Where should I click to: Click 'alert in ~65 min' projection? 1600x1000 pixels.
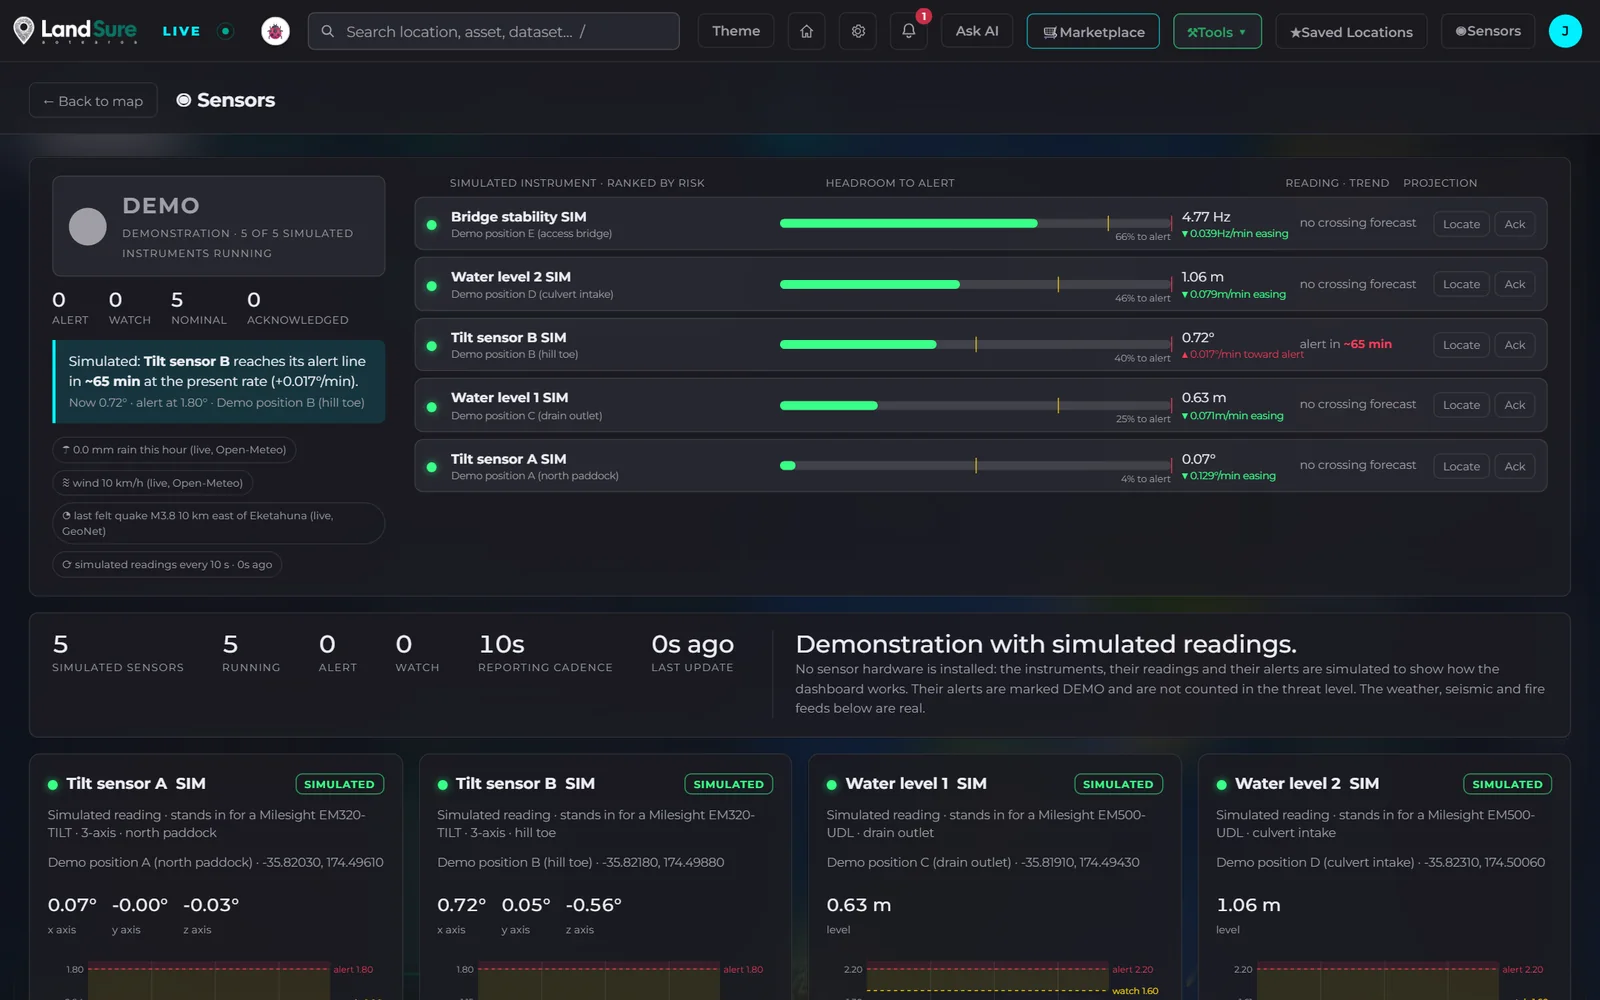coord(1345,344)
